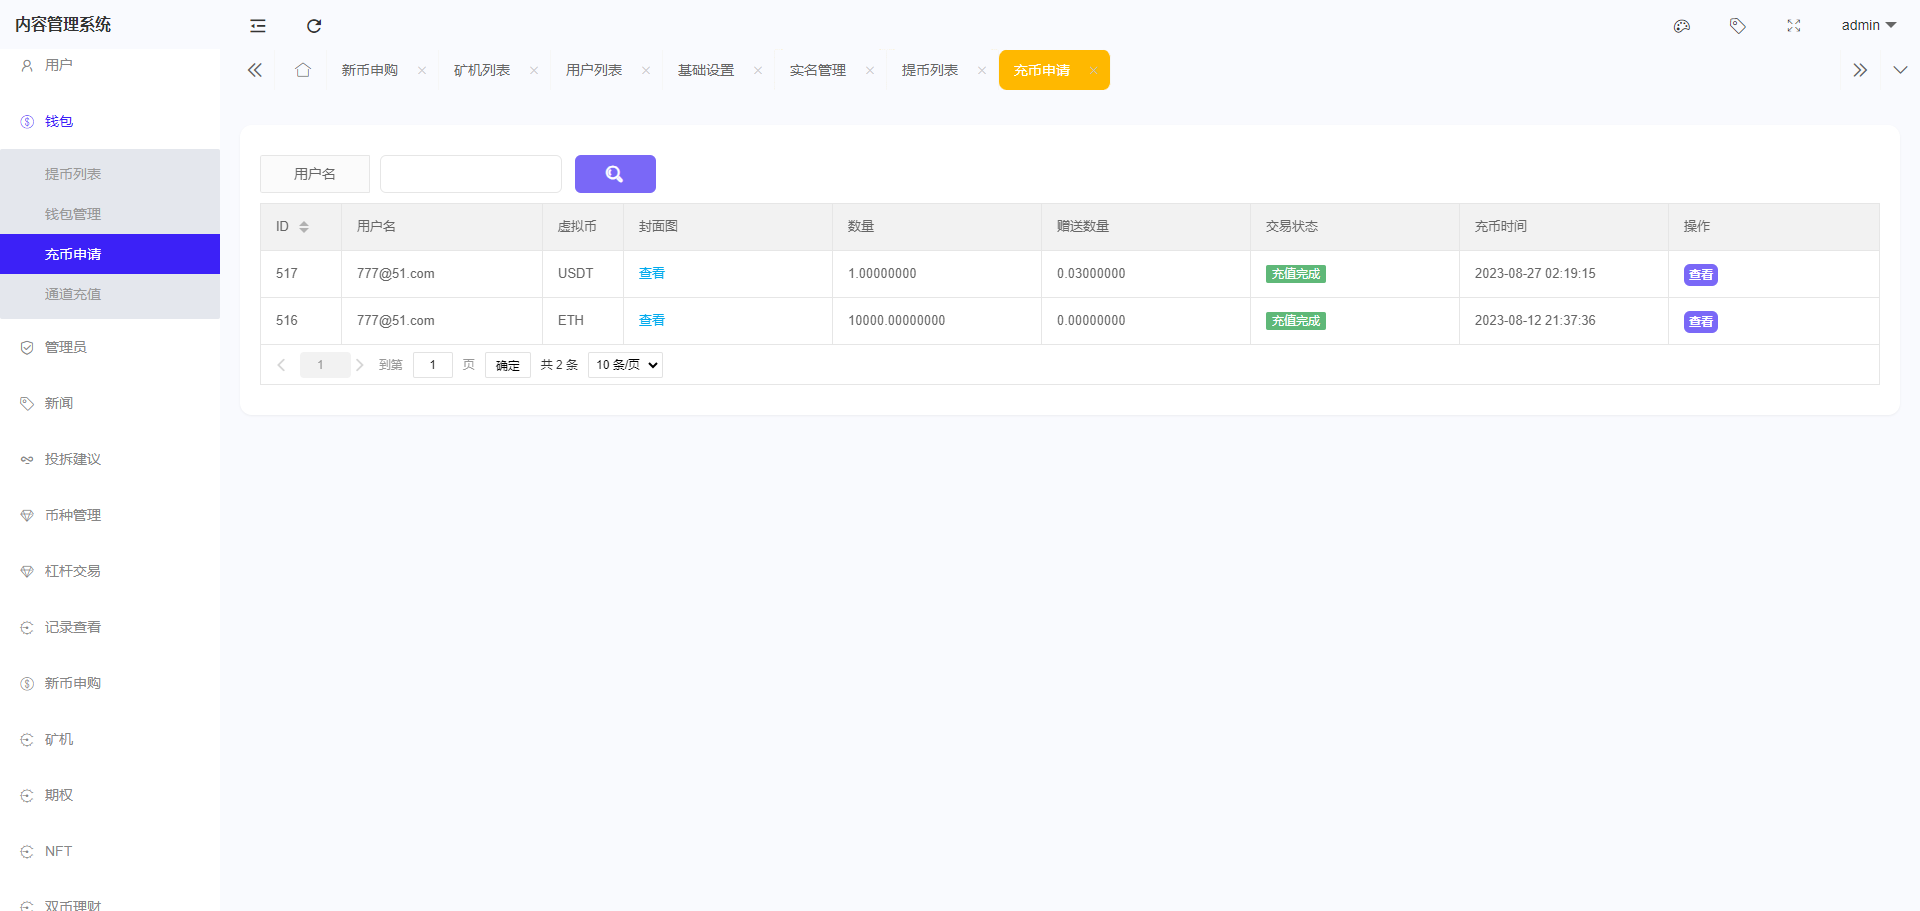Click the 用户名 search input field
Image resolution: width=1920 pixels, height=911 pixels.
click(x=470, y=173)
